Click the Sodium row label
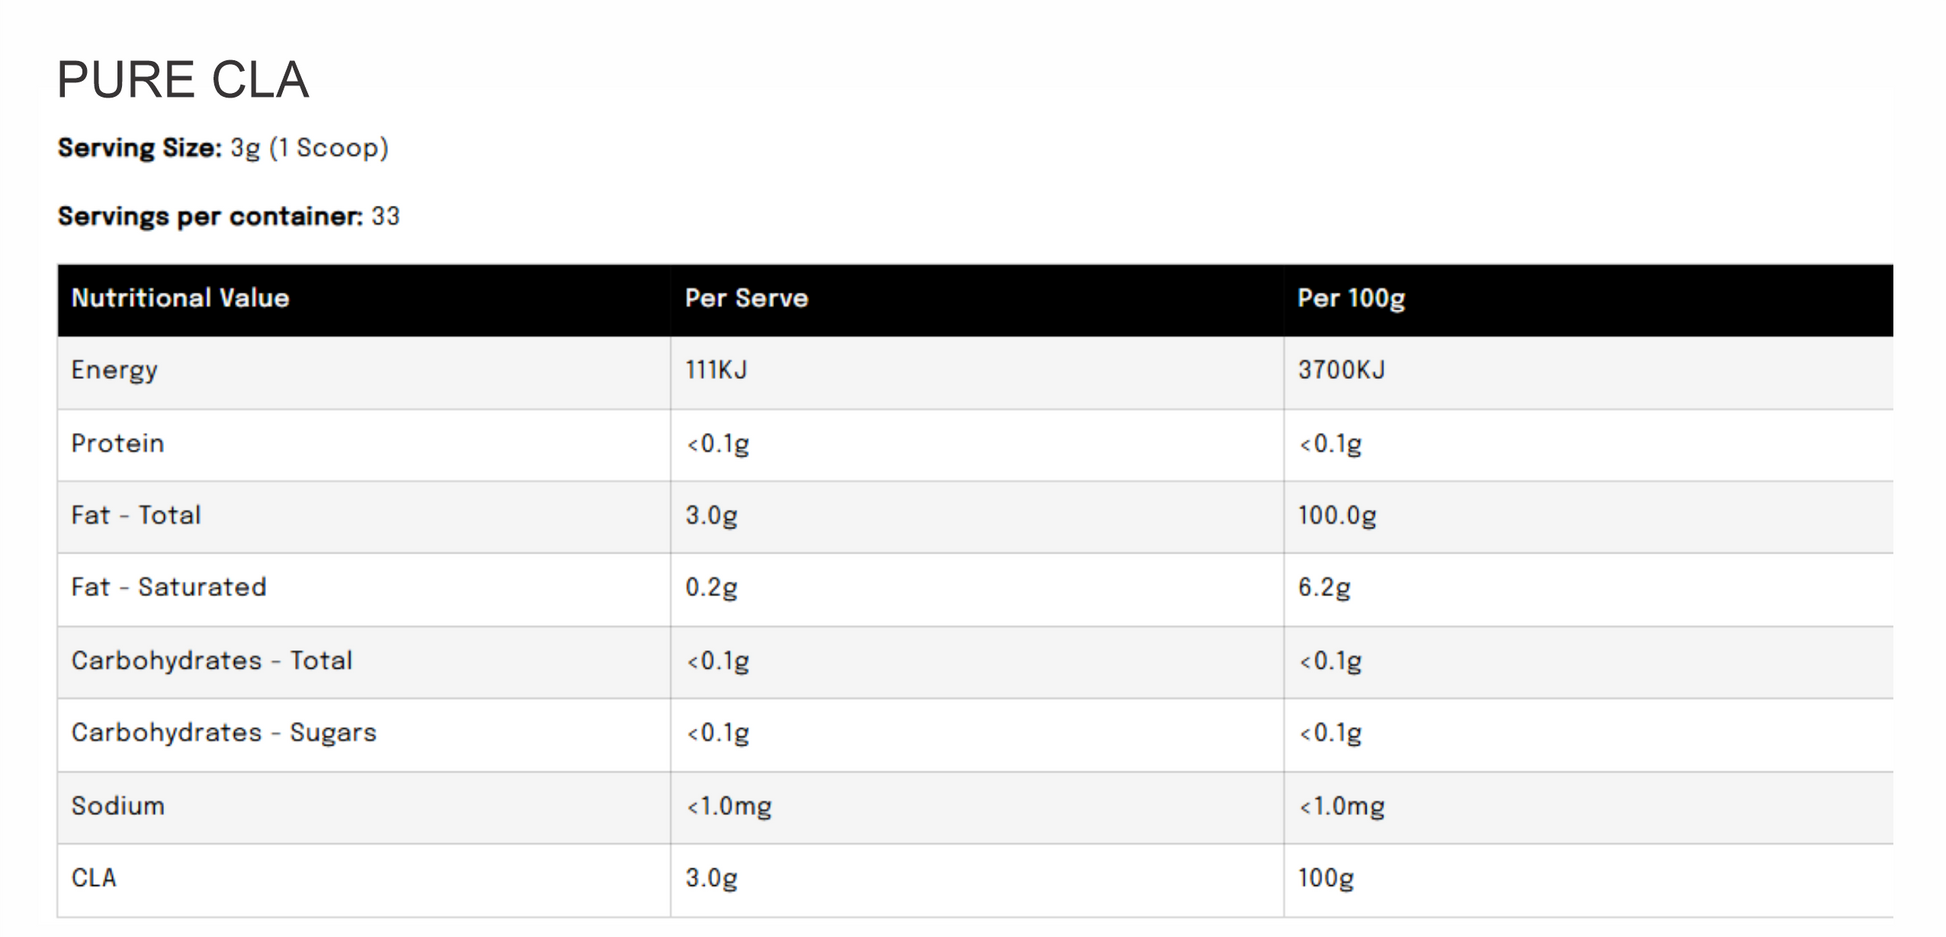Image resolution: width=1946 pixels, height=937 pixels. pos(118,806)
